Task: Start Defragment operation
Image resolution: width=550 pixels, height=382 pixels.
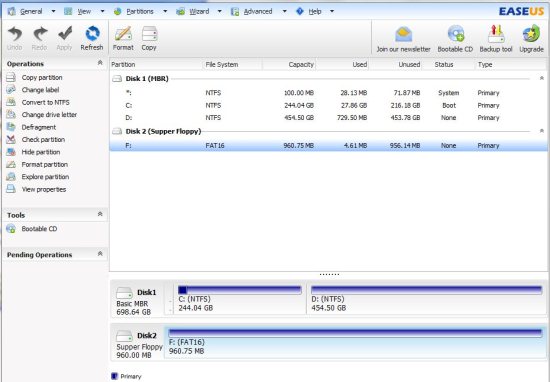Action: pos(39,127)
